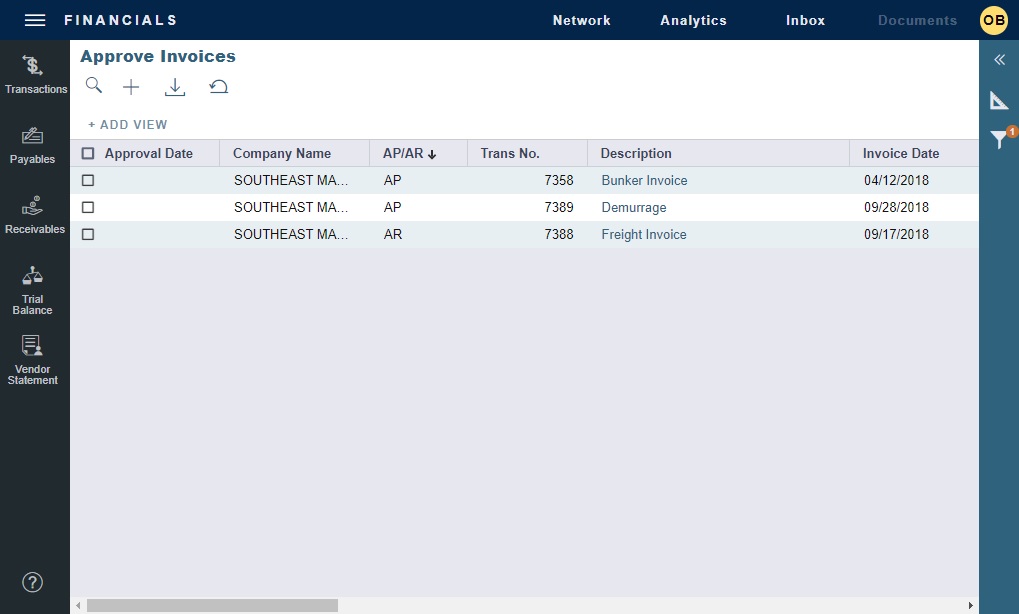Collapse the right panel with double chevron
This screenshot has width=1019, height=614.
click(999, 60)
